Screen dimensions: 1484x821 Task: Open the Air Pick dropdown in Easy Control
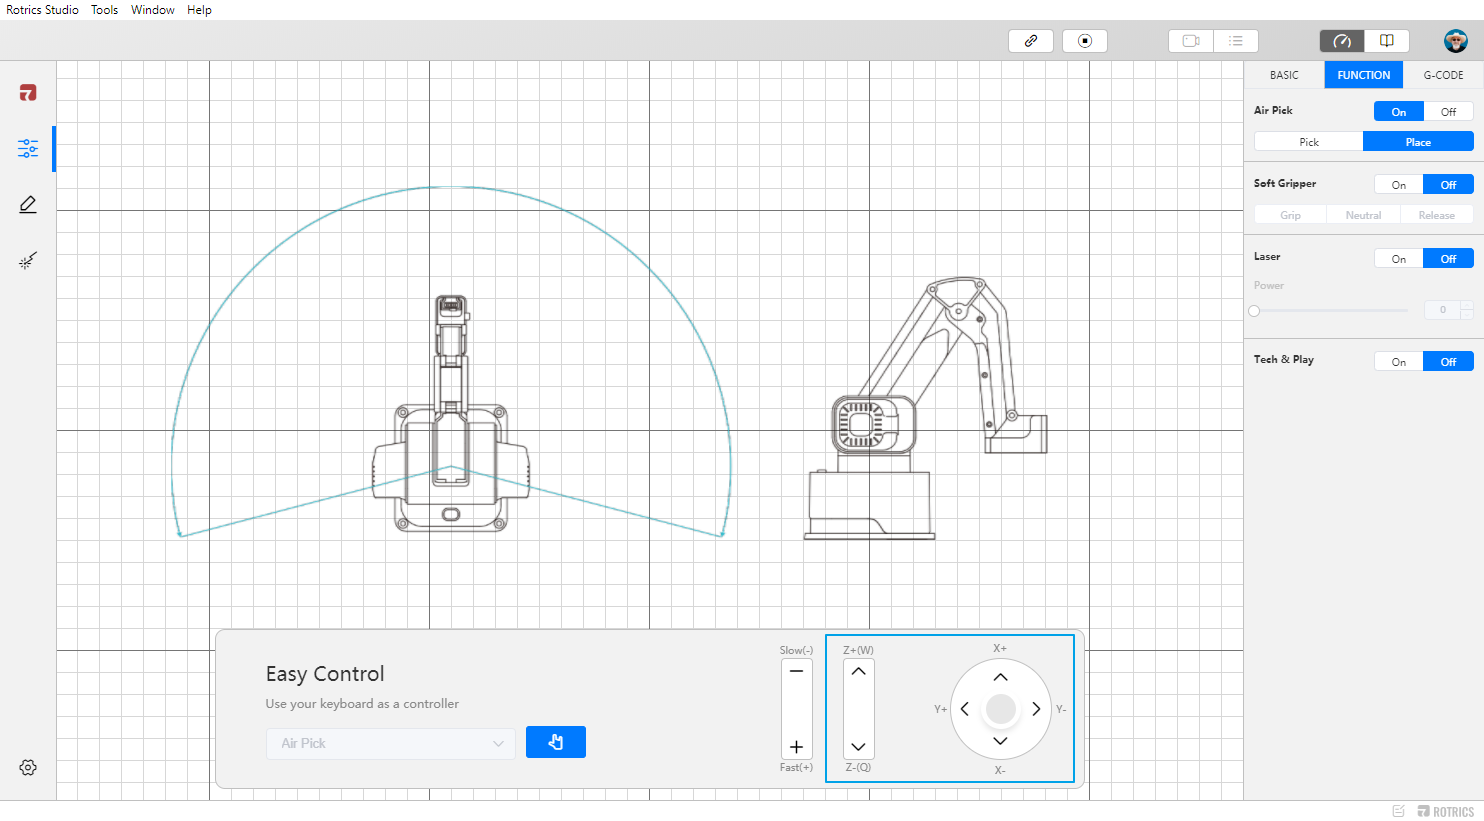pyautogui.click(x=391, y=743)
